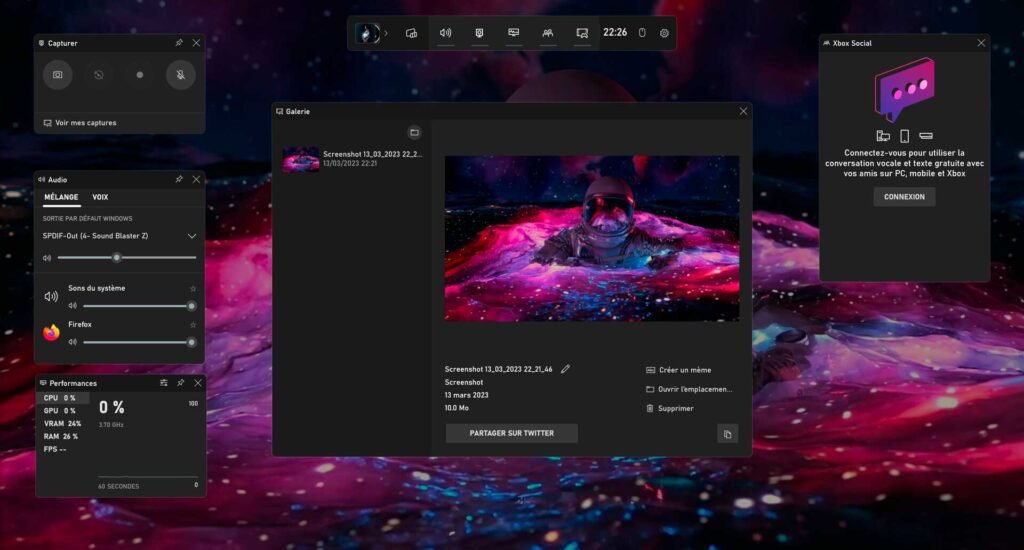Toggle the Performance widget from top bar

(514, 33)
